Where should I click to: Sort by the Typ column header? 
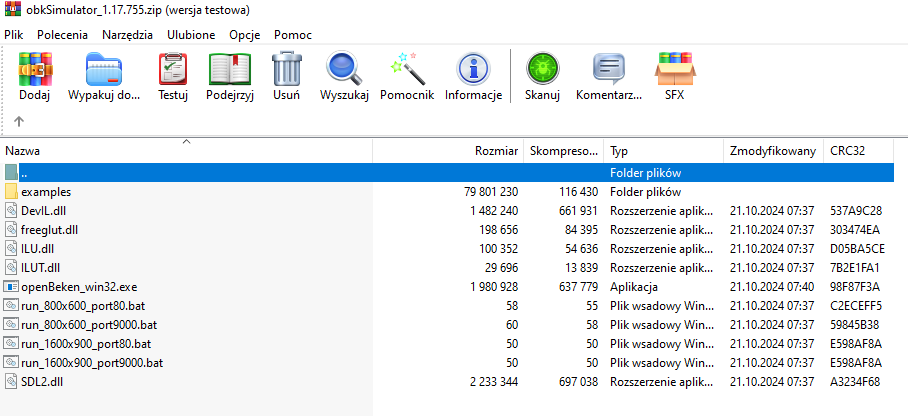[664, 151]
